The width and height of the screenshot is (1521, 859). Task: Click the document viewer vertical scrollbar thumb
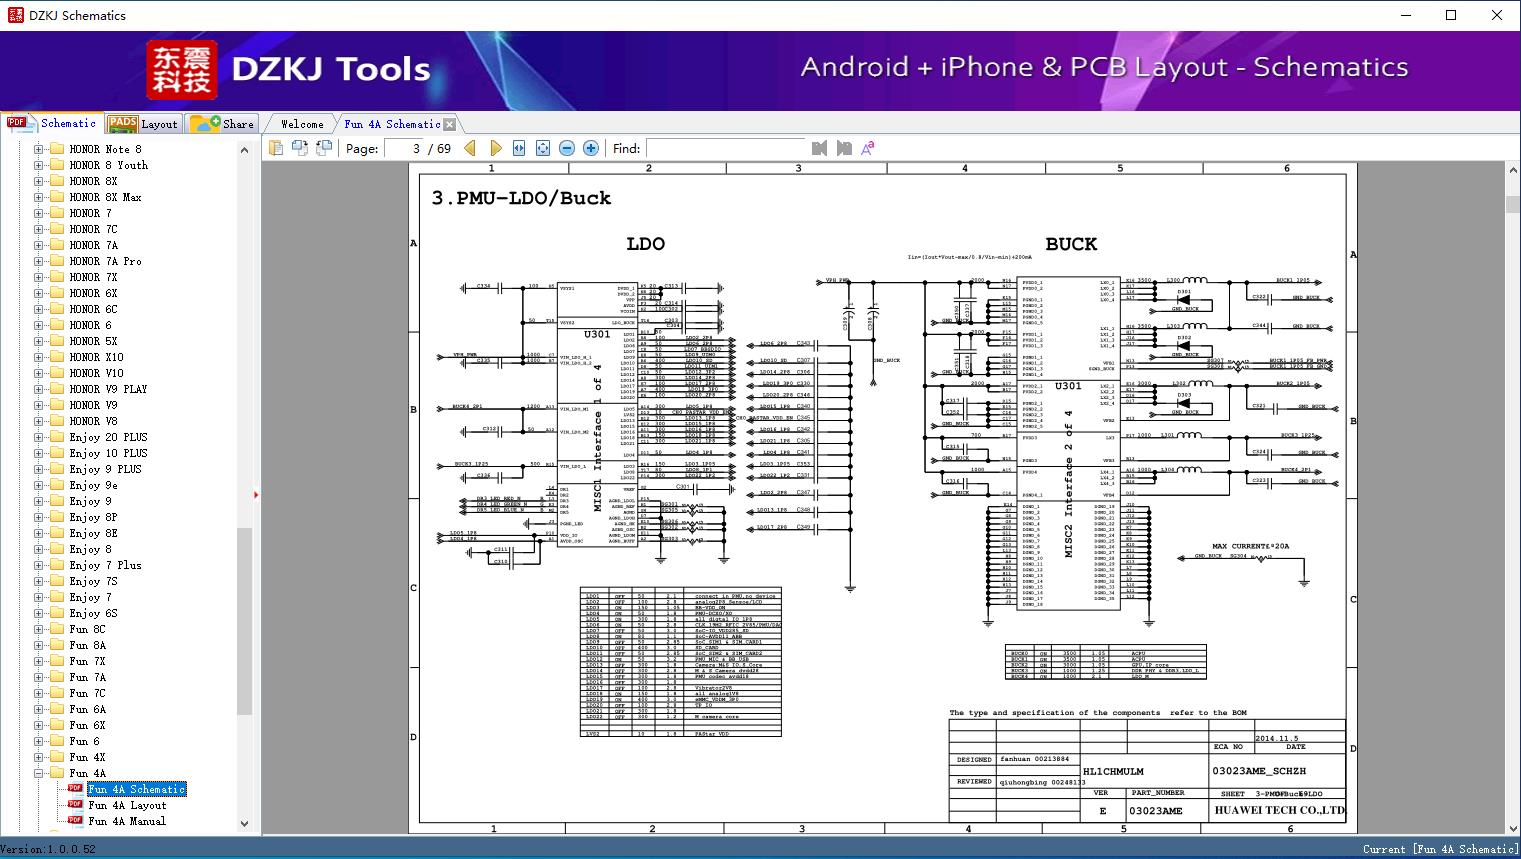click(x=1512, y=205)
